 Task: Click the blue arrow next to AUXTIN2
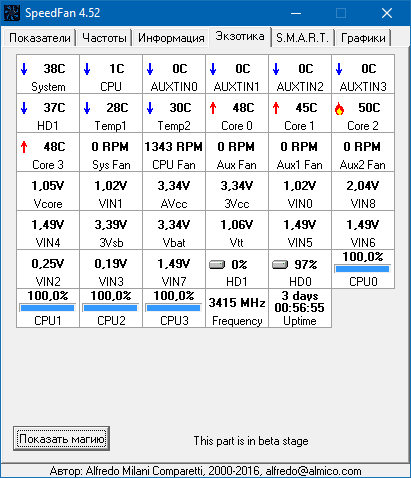276,69
